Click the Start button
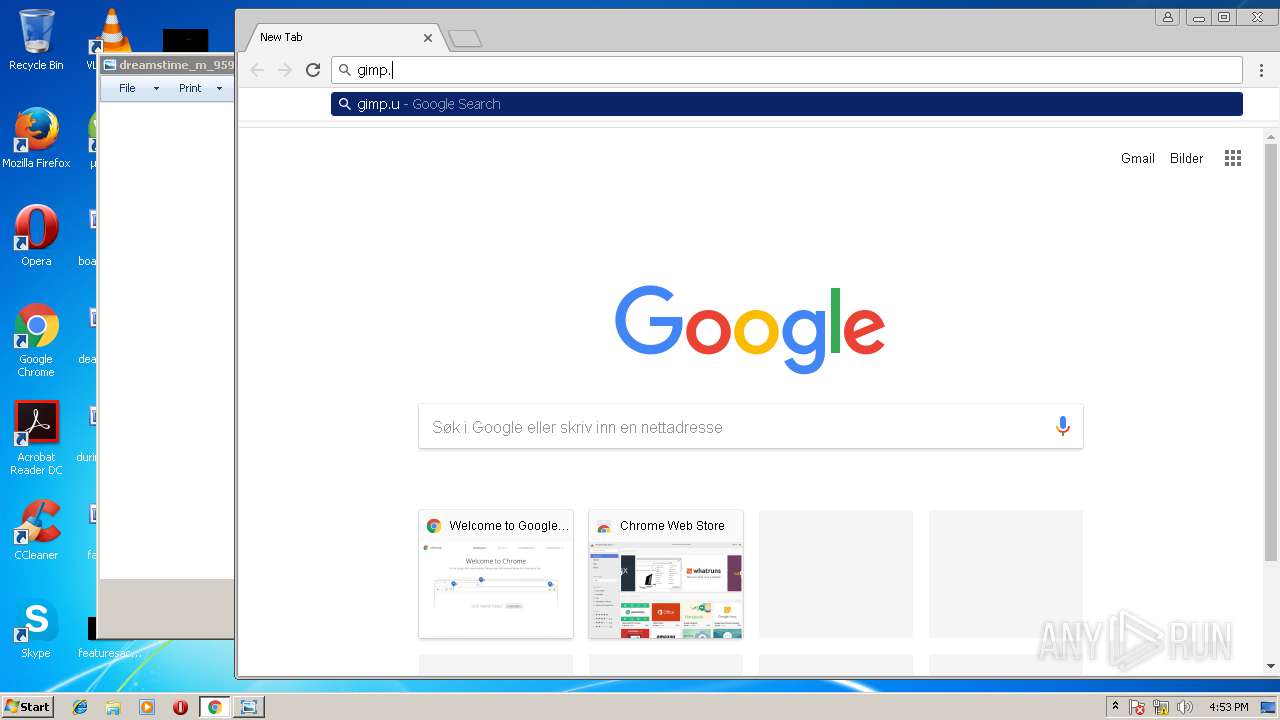 [x=28, y=707]
